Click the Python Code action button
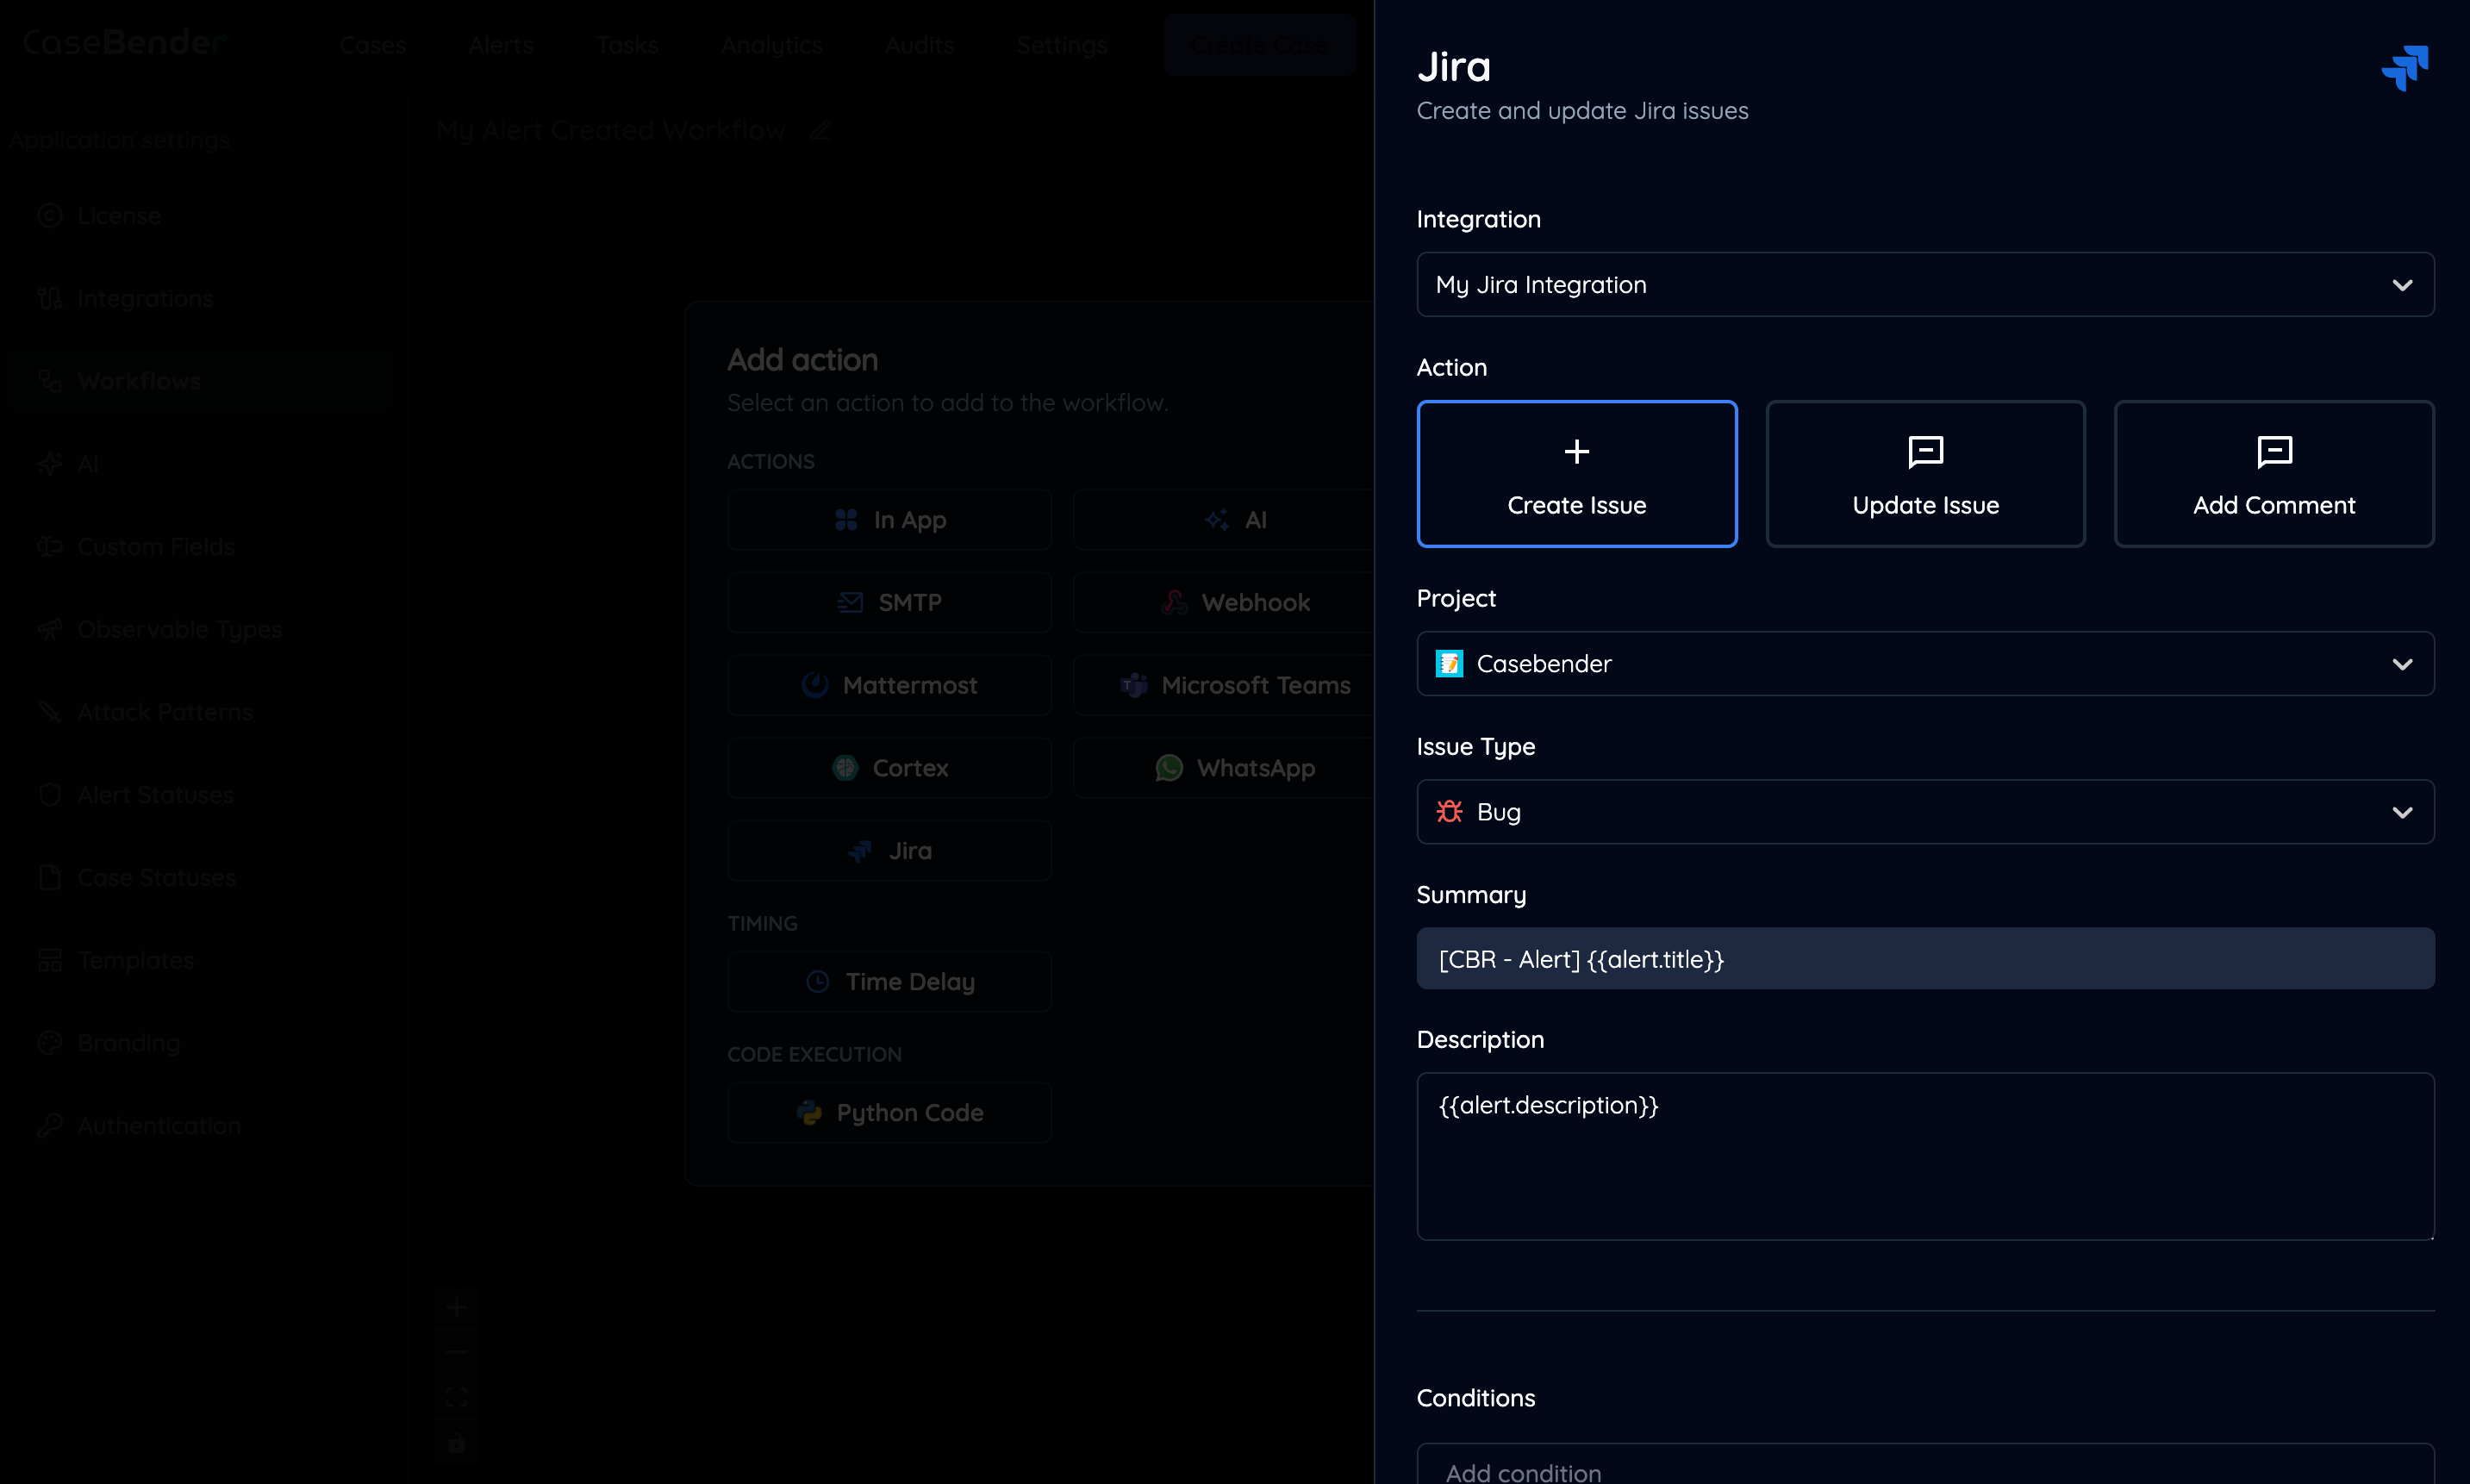Viewport: 2470px width, 1484px height. [x=889, y=1113]
